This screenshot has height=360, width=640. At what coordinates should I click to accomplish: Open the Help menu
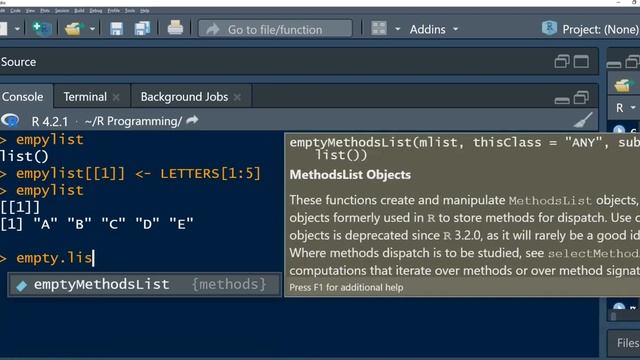pos(144,11)
